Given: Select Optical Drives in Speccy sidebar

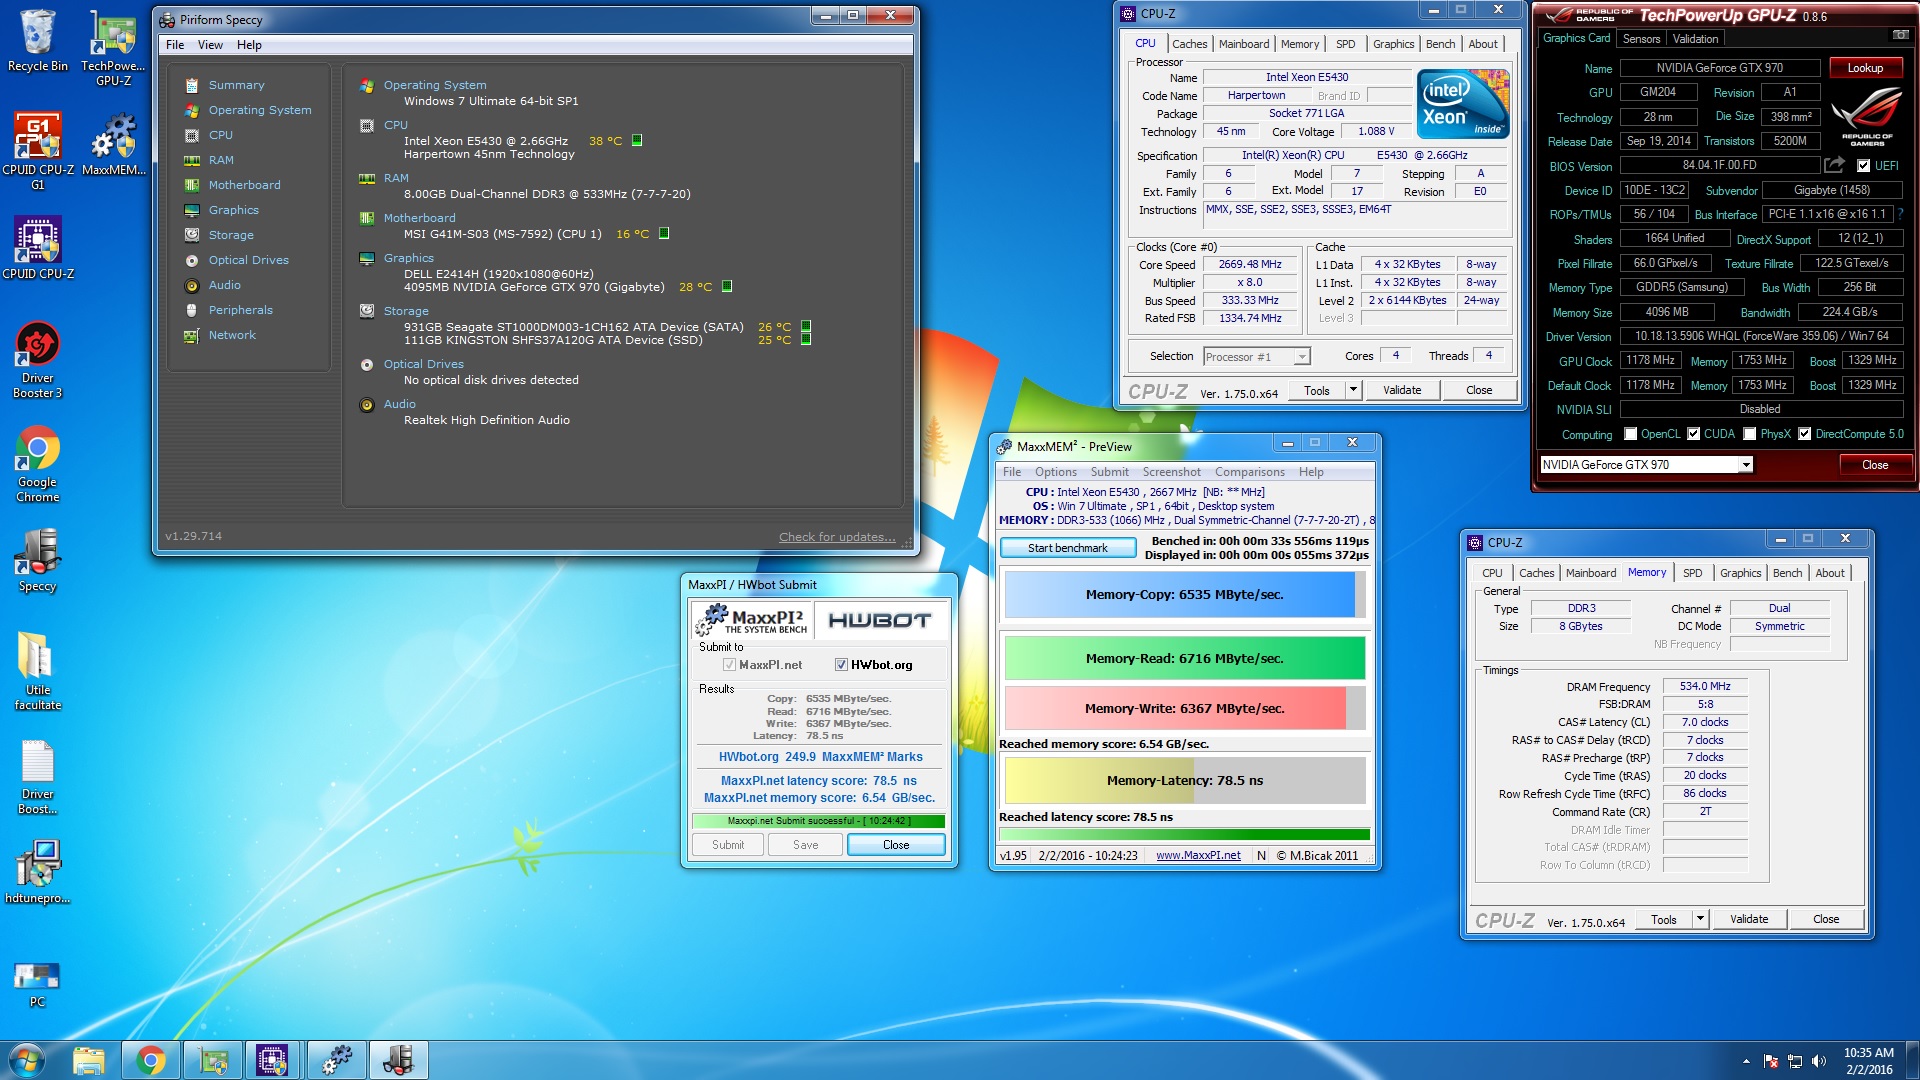Looking at the screenshot, I should pos(248,260).
